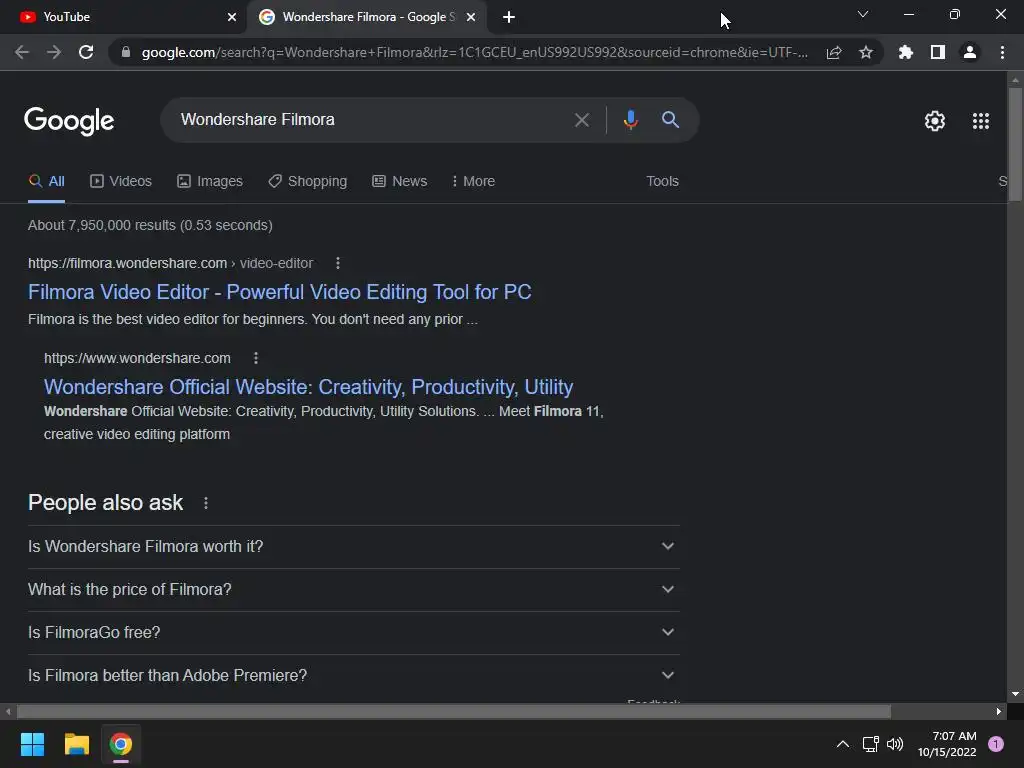Open the notification center badge
This screenshot has width=1024, height=768.
995,744
